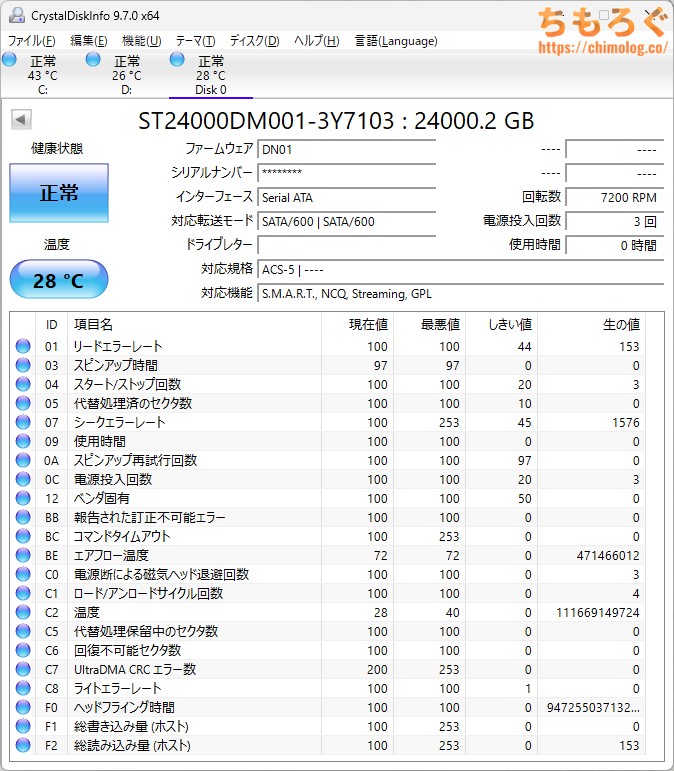Click the 現在値 column header
Viewport: 674px width, 771px height.
click(x=357, y=325)
